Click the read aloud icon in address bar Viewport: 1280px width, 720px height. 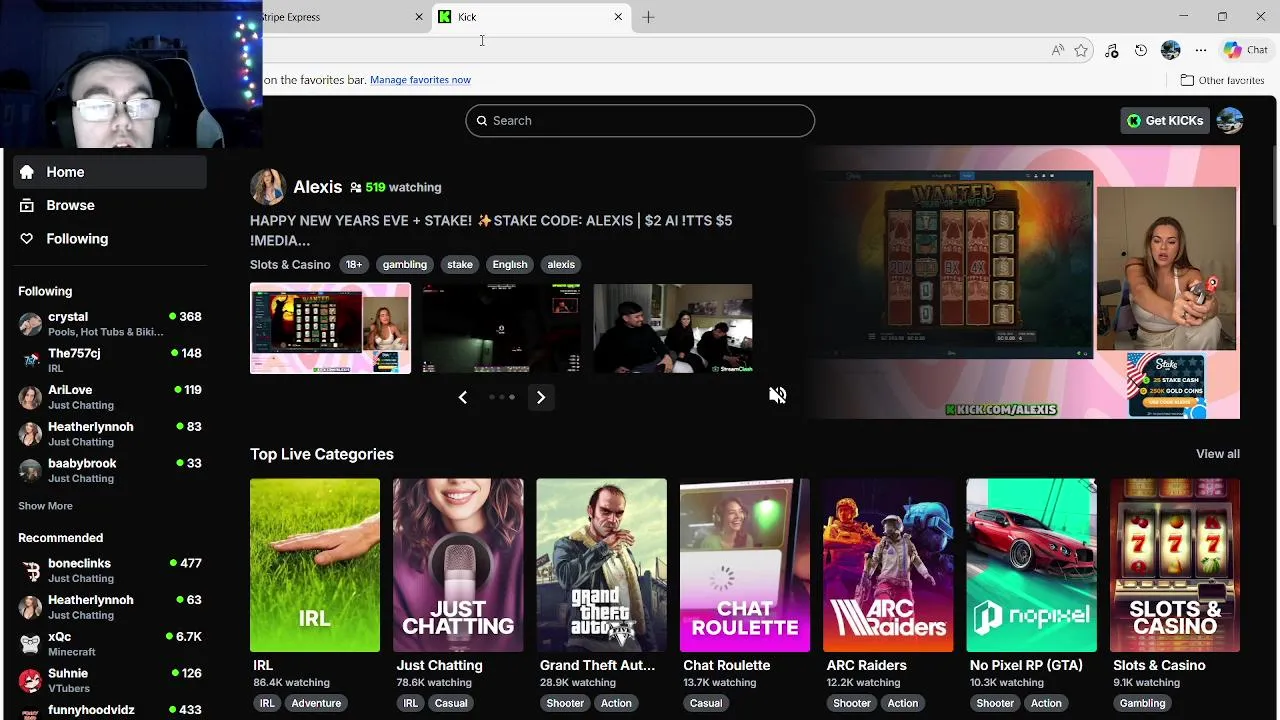[1058, 50]
